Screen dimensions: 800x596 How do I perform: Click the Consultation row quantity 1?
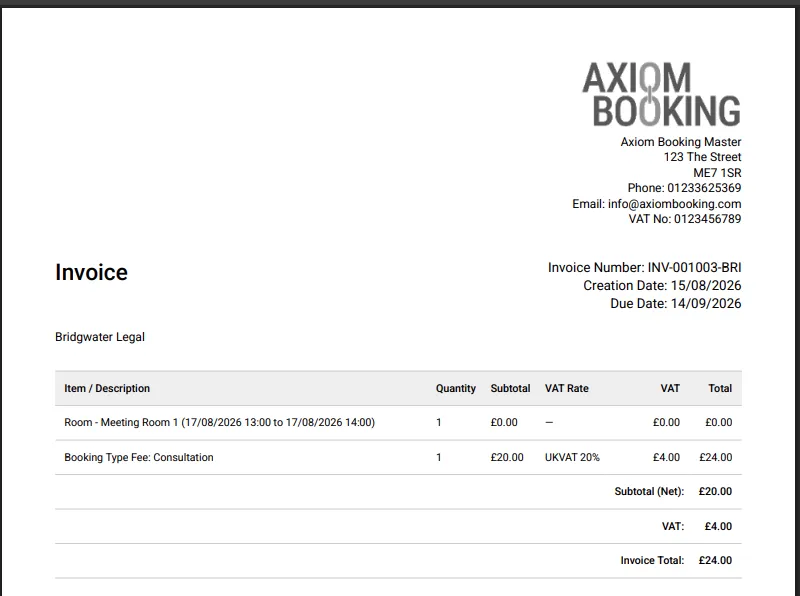pos(438,457)
